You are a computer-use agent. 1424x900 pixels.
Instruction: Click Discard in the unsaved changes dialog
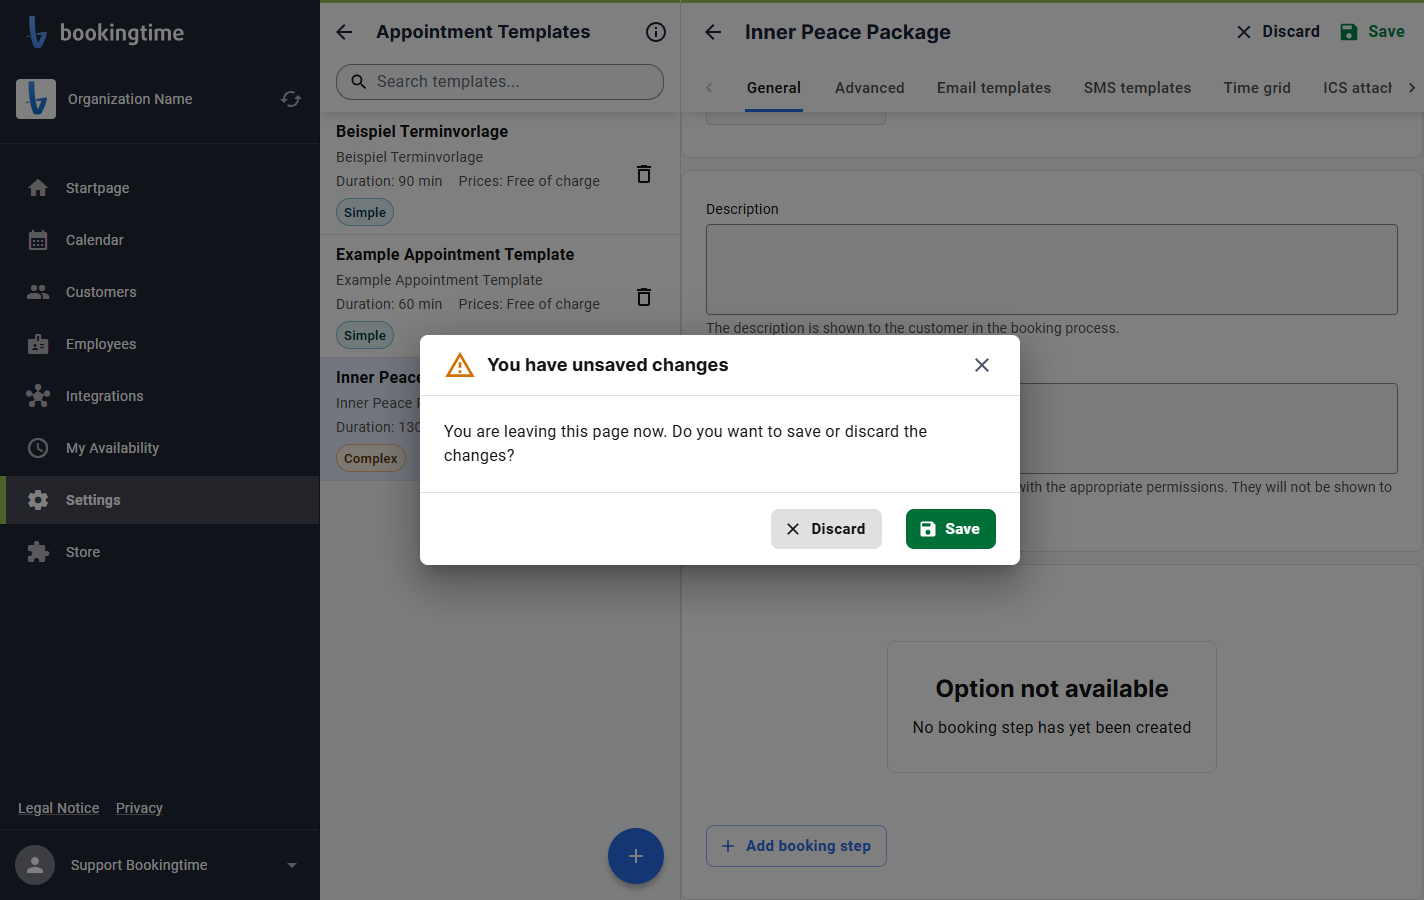tap(826, 529)
